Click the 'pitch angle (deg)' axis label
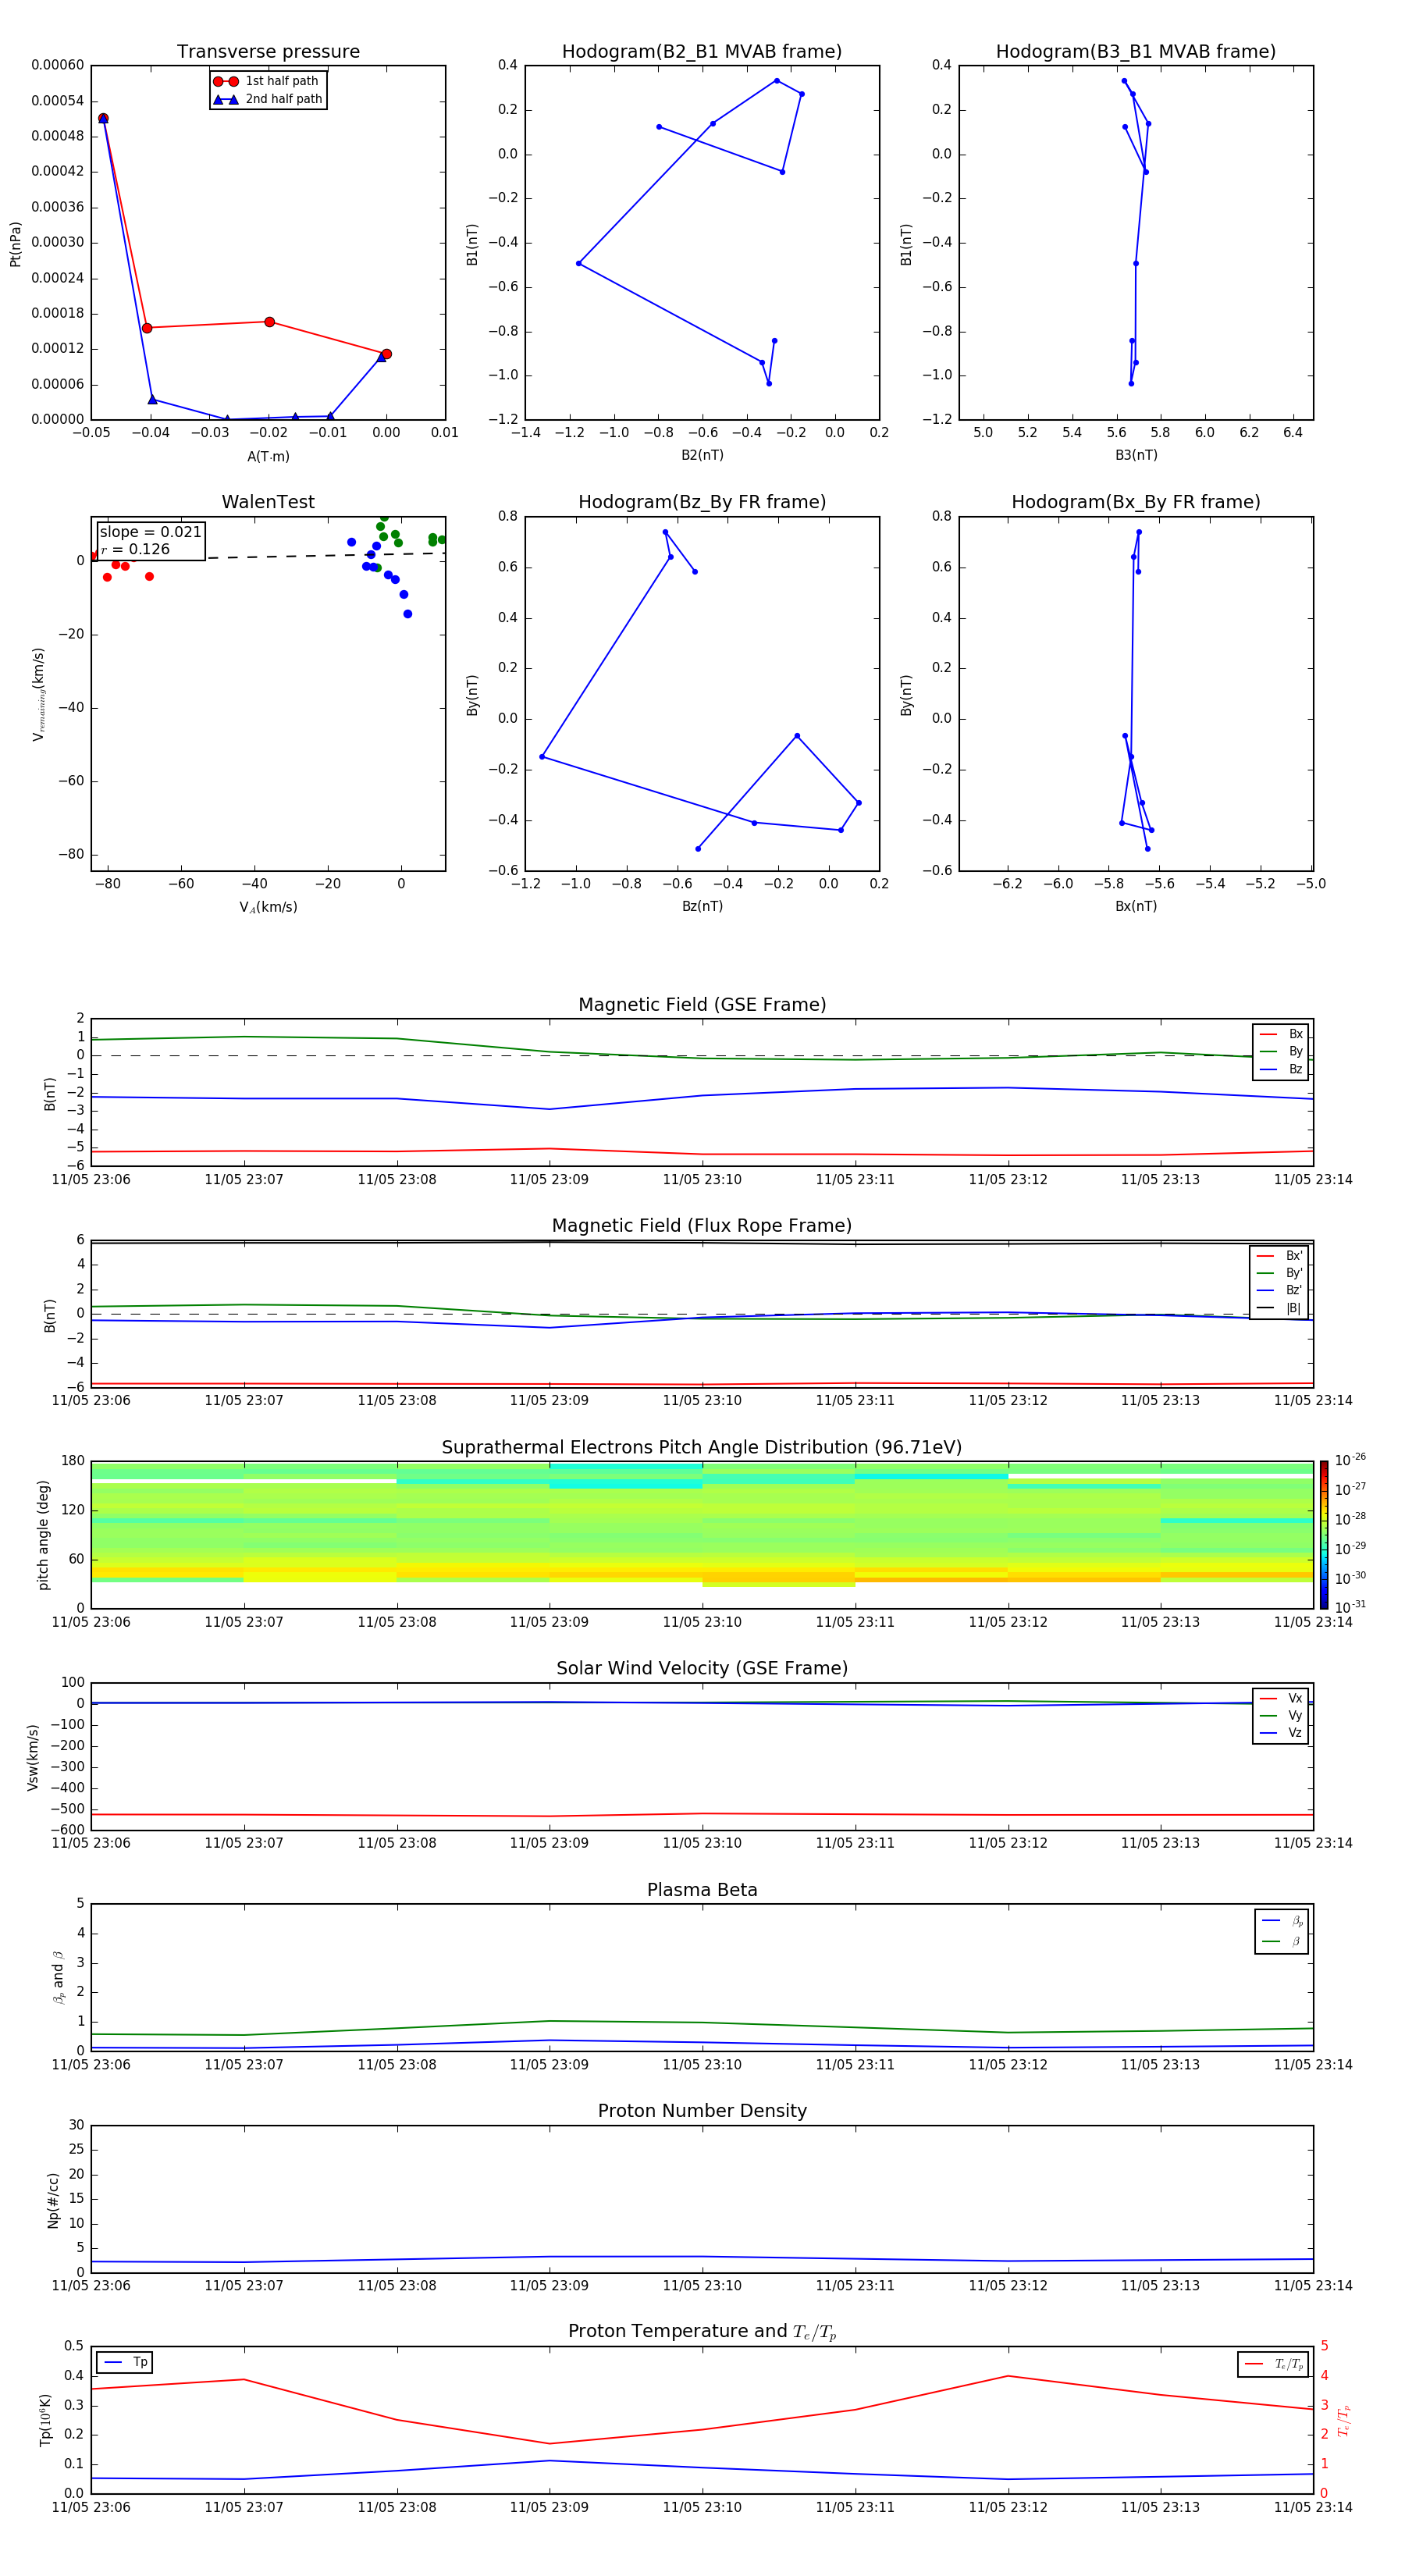The height and width of the screenshot is (2576, 1405). (x=43, y=1535)
